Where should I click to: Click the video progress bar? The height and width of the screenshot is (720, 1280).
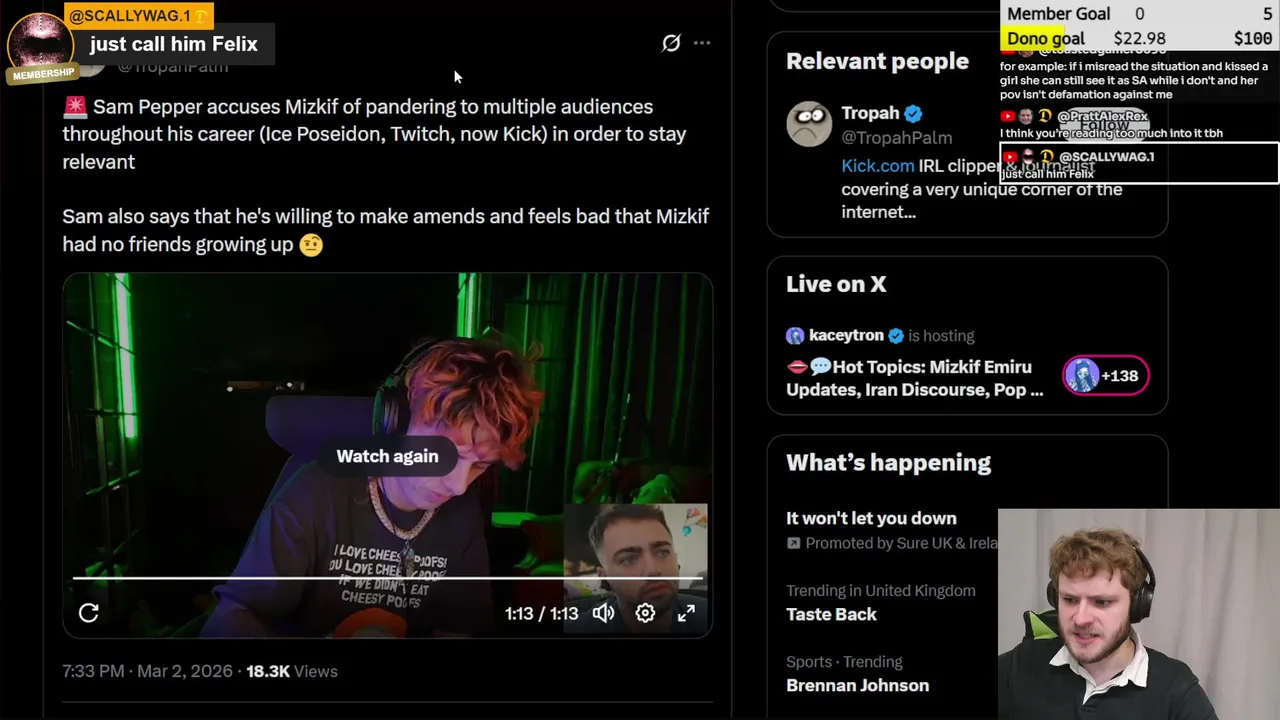click(x=387, y=578)
